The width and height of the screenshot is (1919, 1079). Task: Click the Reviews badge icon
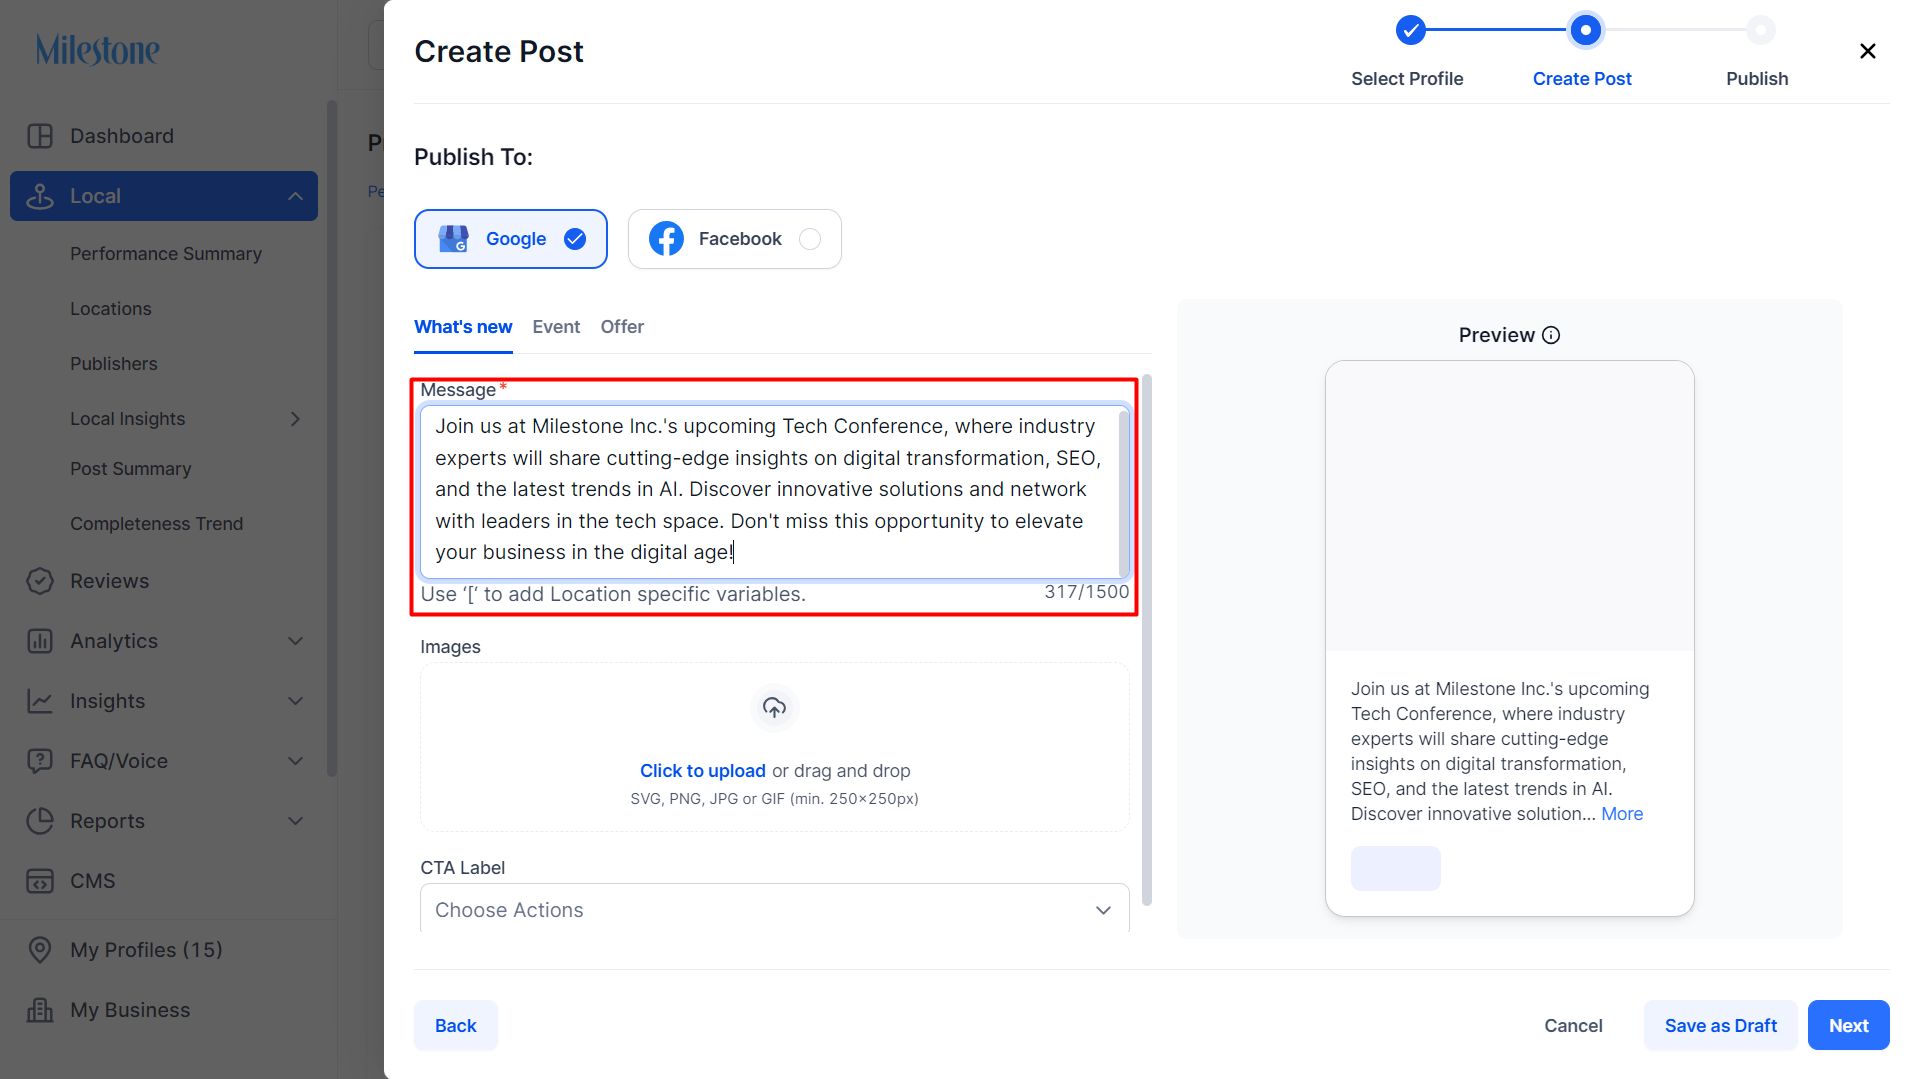pyautogui.click(x=40, y=581)
